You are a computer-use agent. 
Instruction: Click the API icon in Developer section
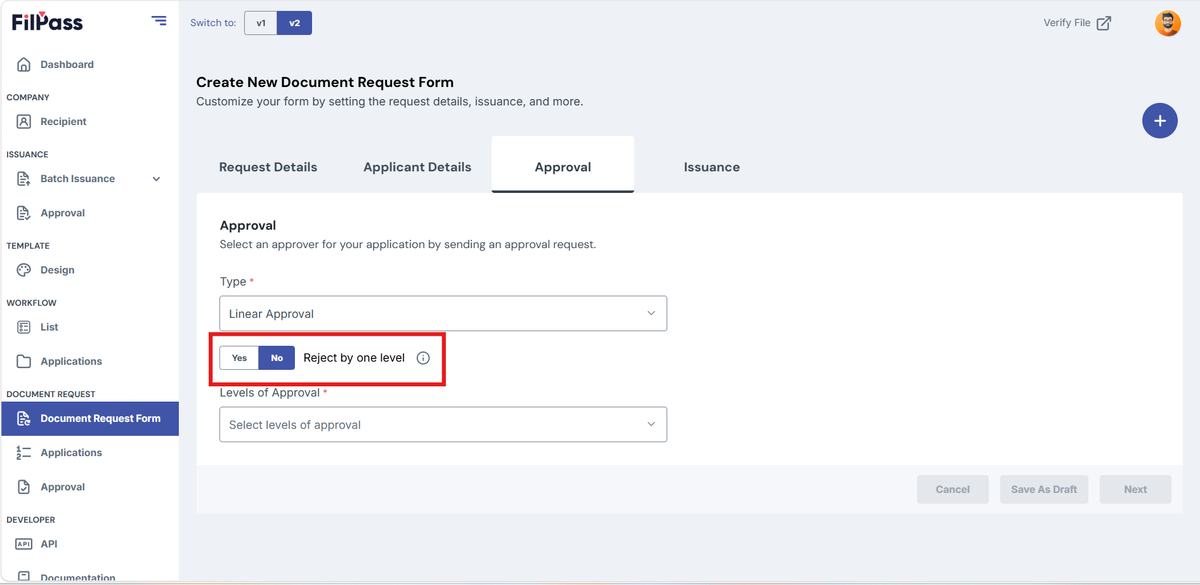24,544
